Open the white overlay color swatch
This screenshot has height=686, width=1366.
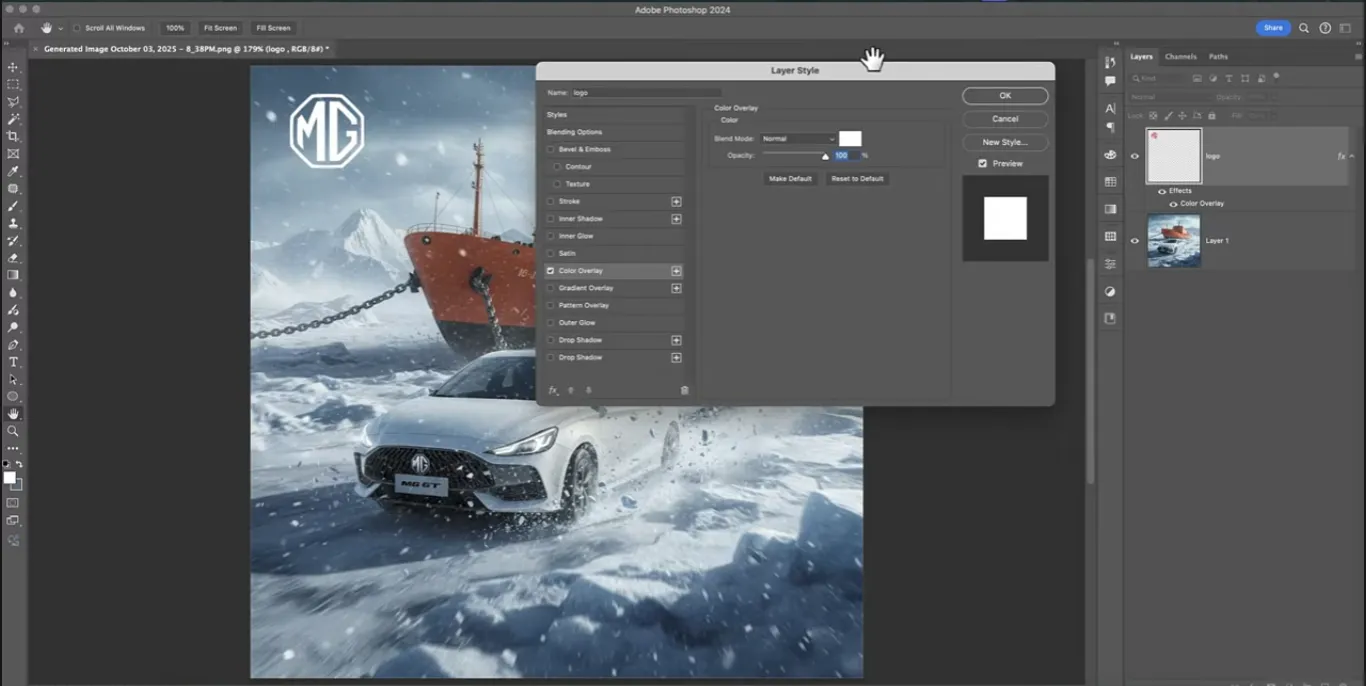pos(850,139)
